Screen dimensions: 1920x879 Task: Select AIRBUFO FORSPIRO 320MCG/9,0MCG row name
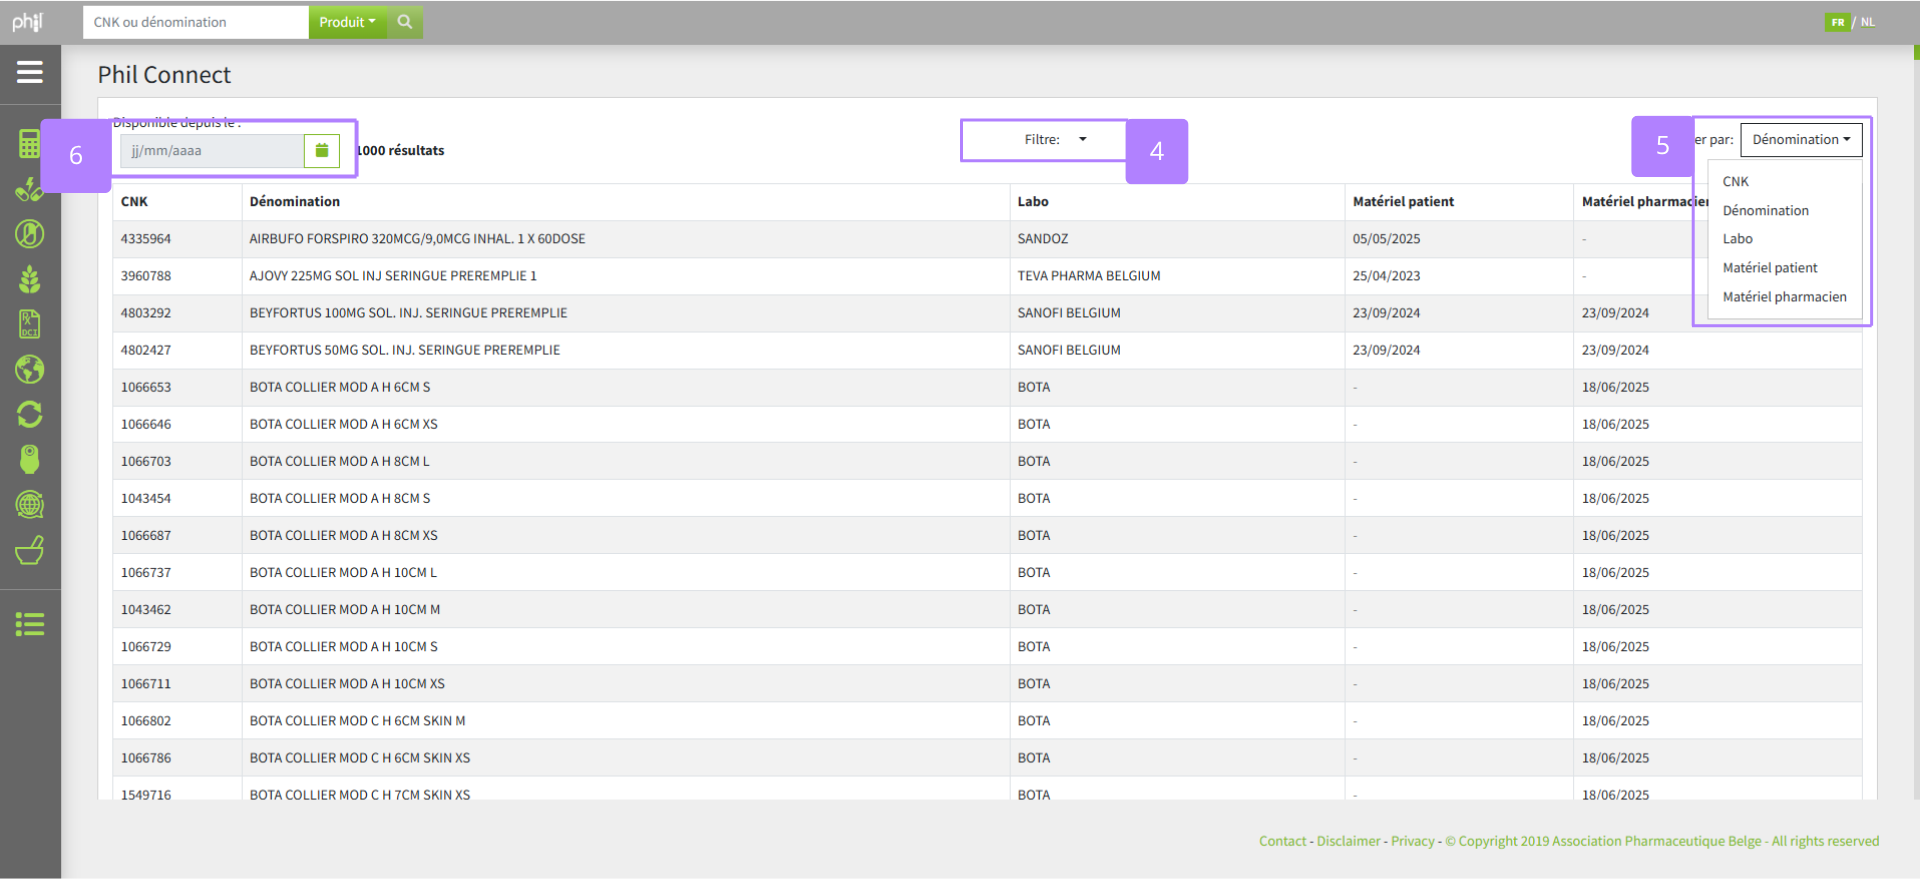tap(417, 239)
